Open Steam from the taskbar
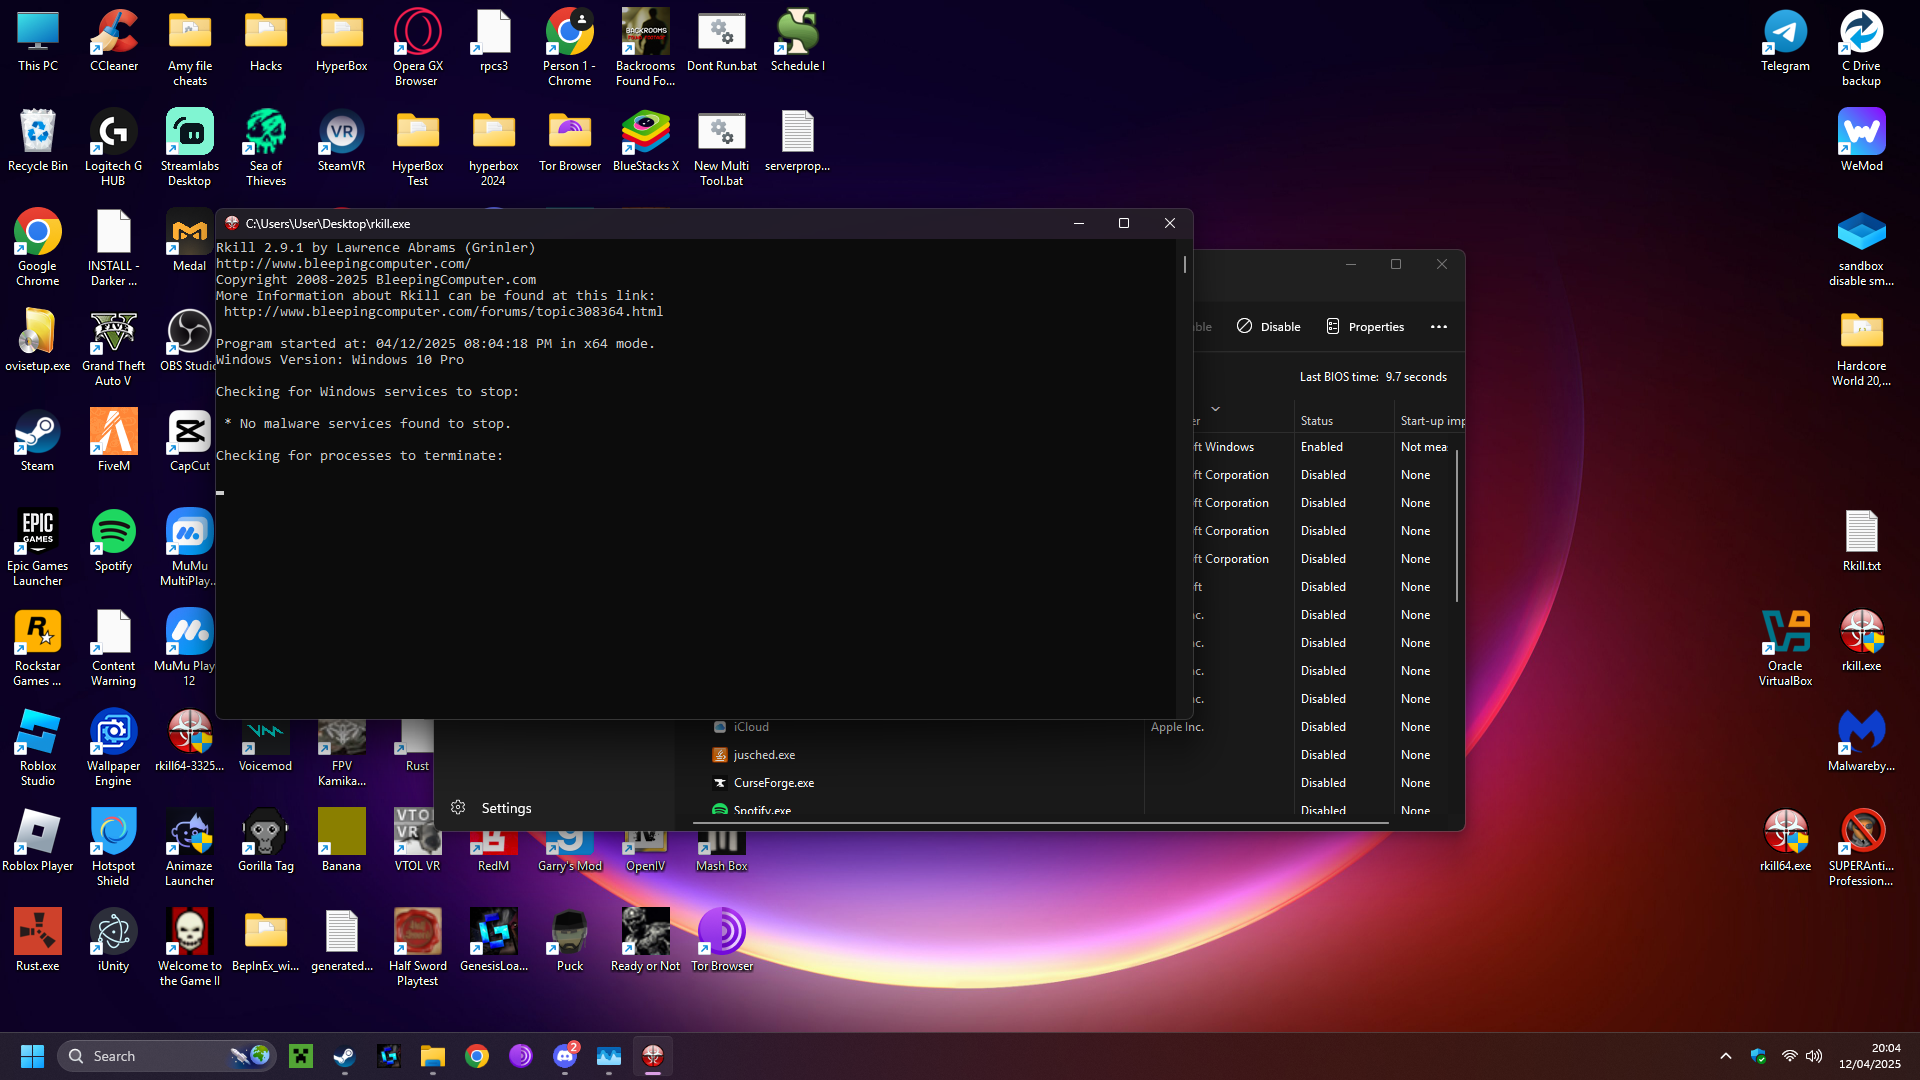Screen dimensions: 1920x1080 click(x=345, y=1056)
